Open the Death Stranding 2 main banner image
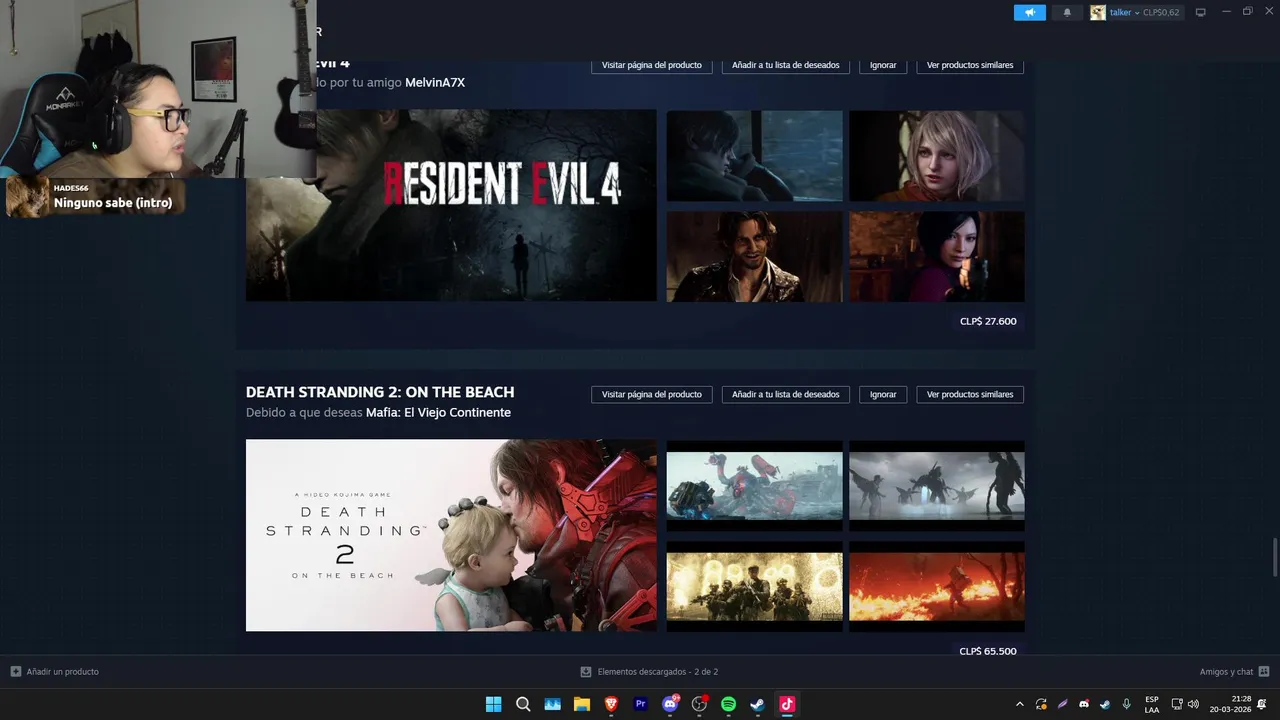The height and width of the screenshot is (720, 1280). point(451,535)
